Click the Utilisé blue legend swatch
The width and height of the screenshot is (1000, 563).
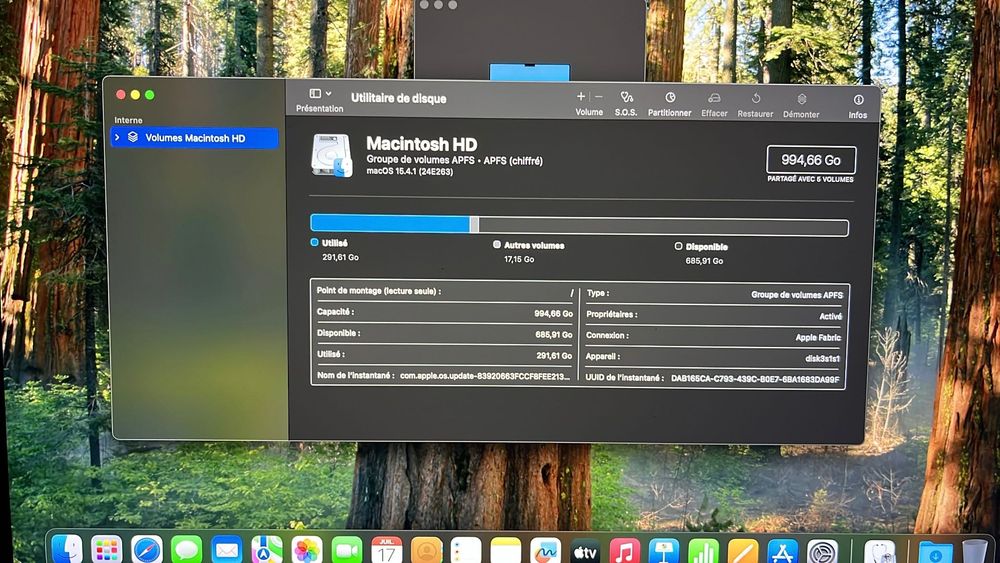coord(314,242)
